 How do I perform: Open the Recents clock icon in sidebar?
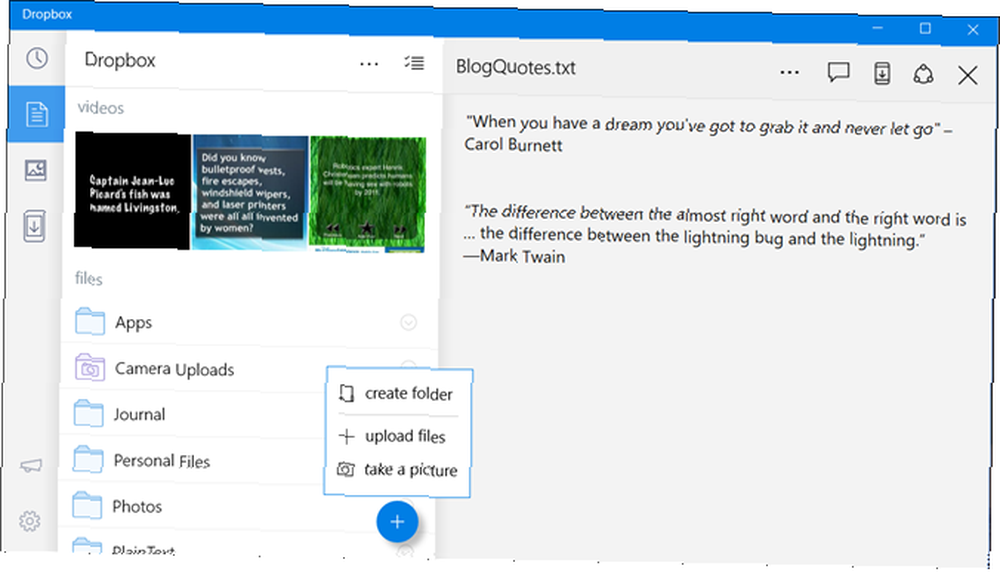tap(37, 58)
